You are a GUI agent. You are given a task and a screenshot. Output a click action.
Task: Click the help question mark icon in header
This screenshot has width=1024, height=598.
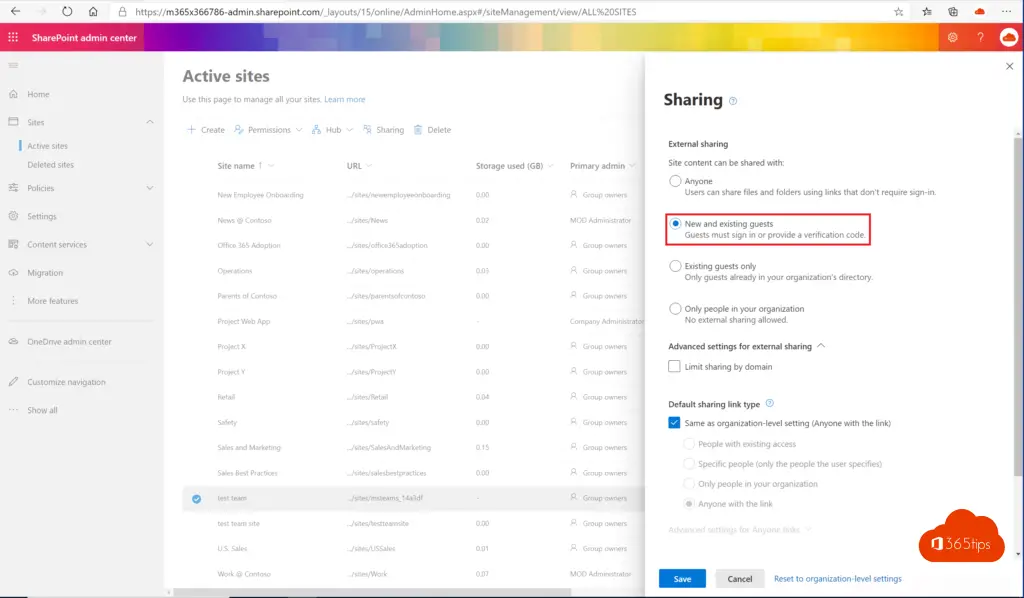tap(980, 37)
